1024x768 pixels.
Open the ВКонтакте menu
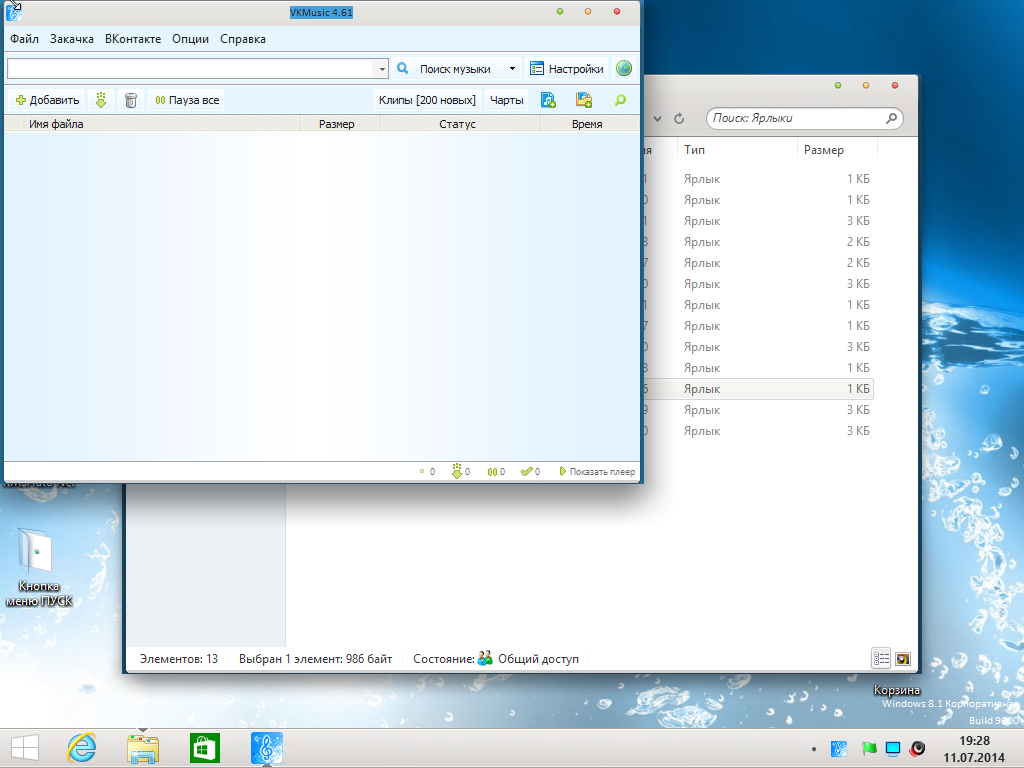click(133, 39)
